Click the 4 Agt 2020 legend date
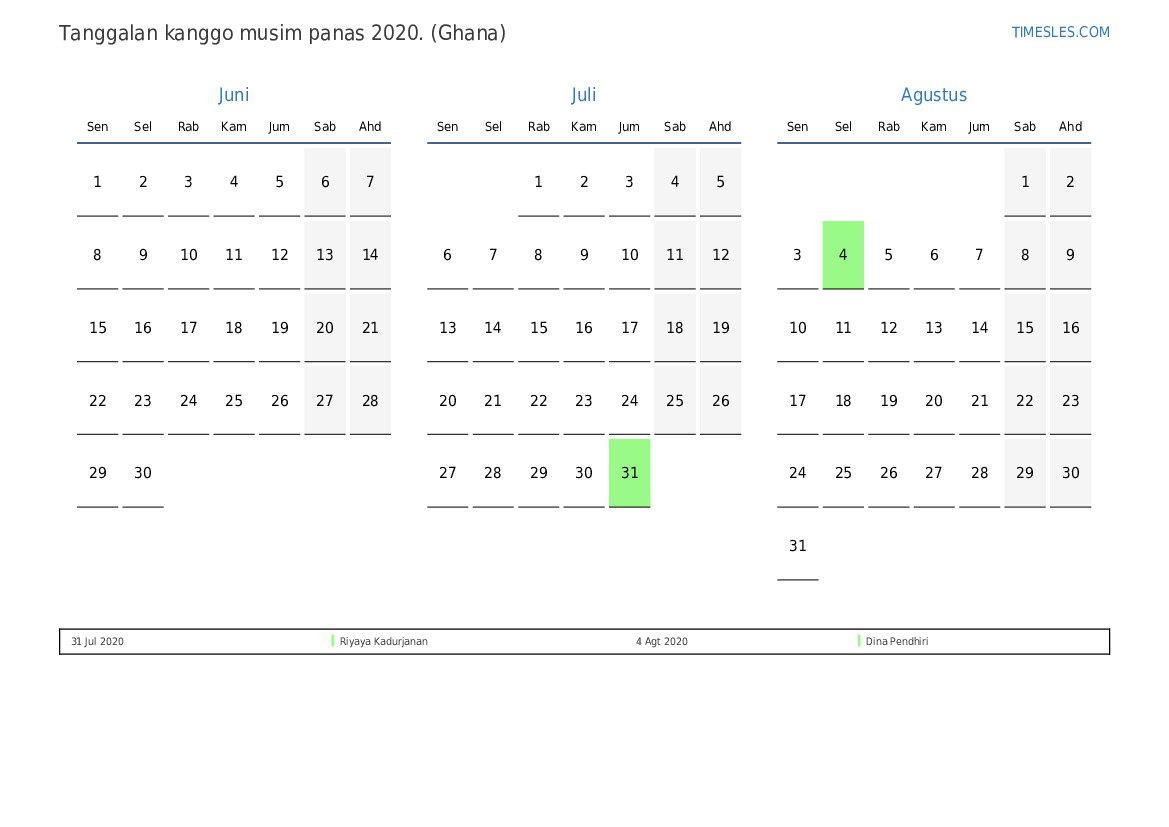 pyautogui.click(x=661, y=642)
